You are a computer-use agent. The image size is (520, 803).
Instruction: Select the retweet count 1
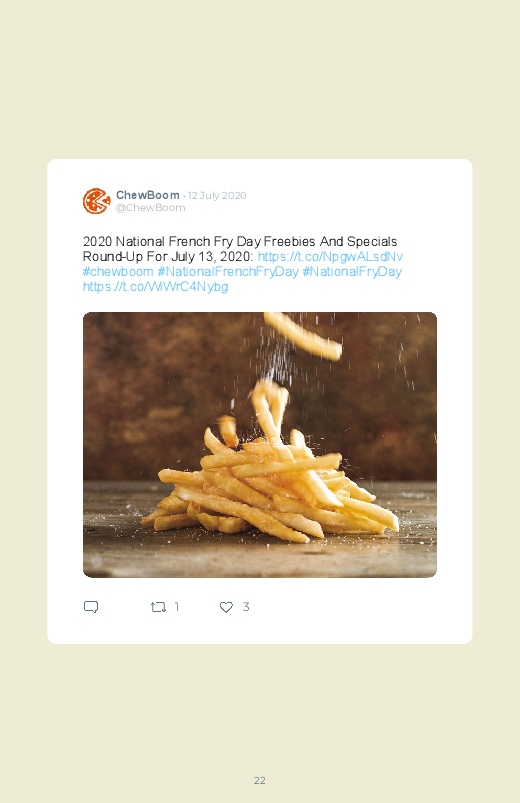coord(177,607)
